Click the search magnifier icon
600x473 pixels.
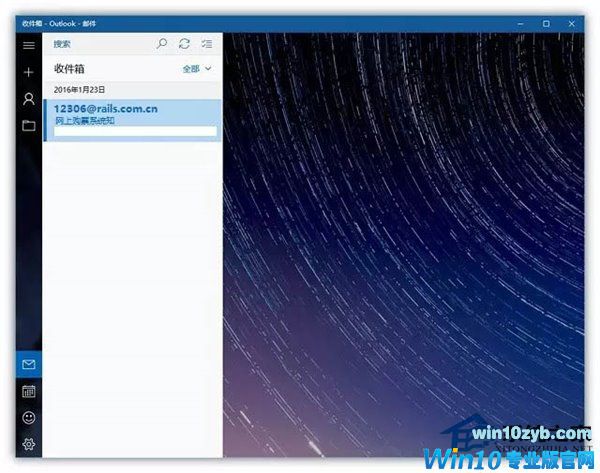tap(162, 44)
